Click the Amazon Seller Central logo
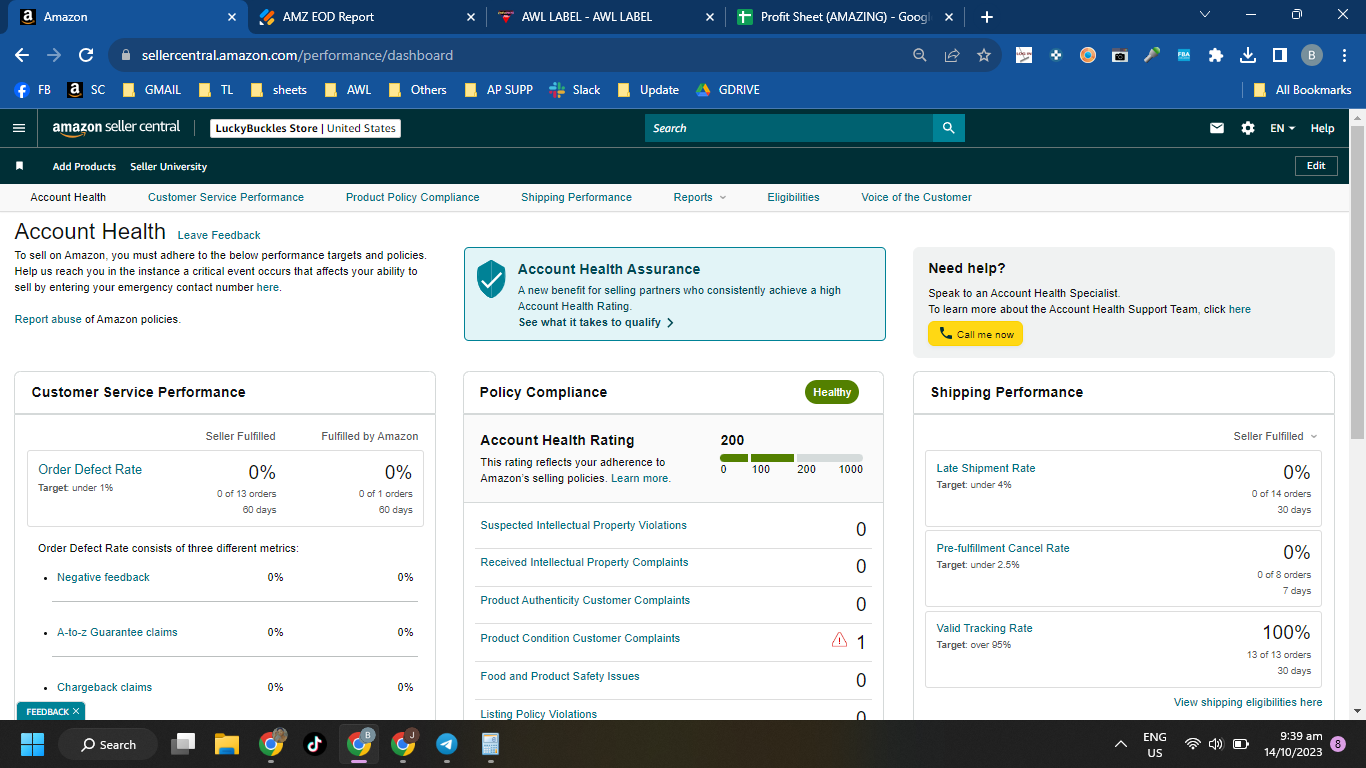This screenshot has height=768, width=1366. tap(117, 128)
